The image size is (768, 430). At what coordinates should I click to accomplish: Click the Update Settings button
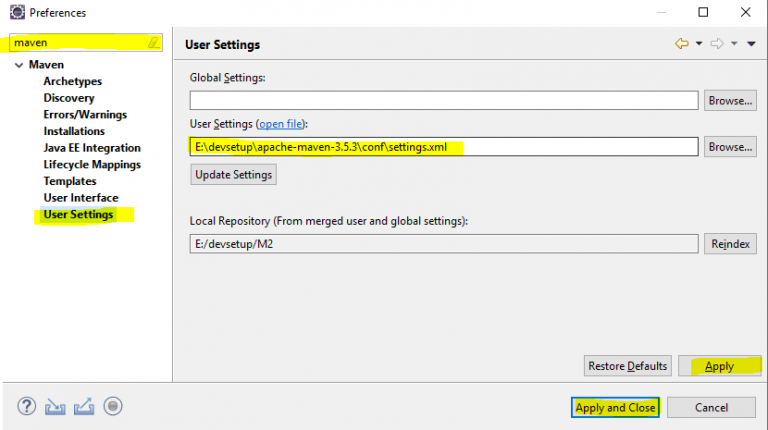(233, 175)
